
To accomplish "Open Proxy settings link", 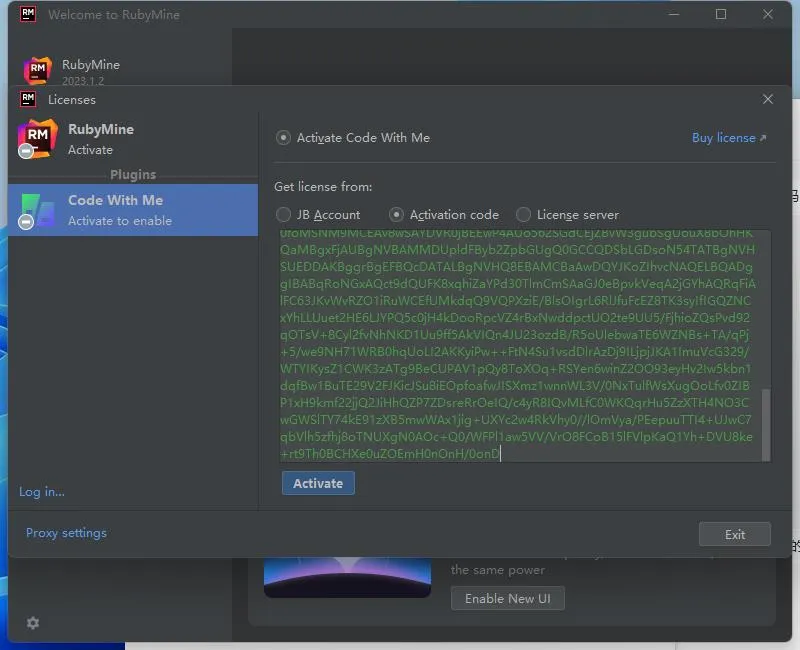I will coord(66,533).
